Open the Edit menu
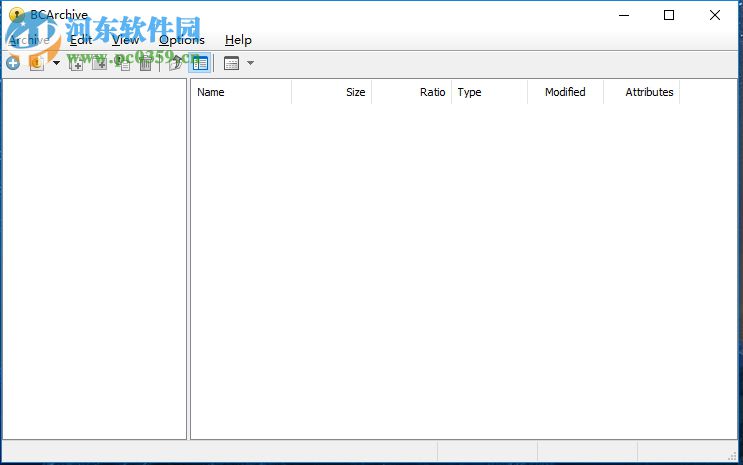Screen dimensions: 743x465 tap(81, 40)
